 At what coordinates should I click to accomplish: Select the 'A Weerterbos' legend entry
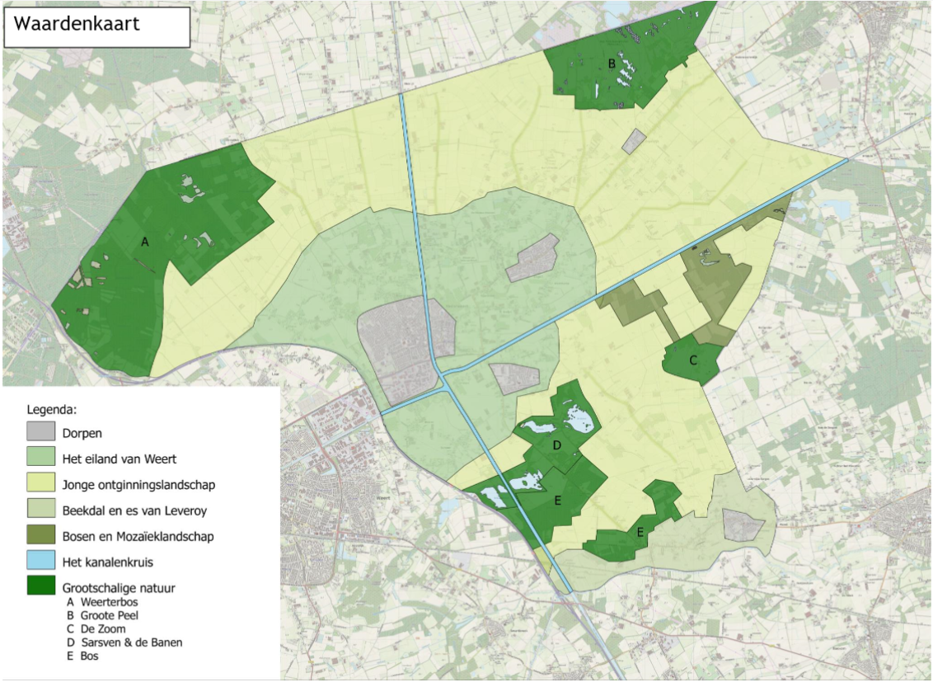point(104,603)
